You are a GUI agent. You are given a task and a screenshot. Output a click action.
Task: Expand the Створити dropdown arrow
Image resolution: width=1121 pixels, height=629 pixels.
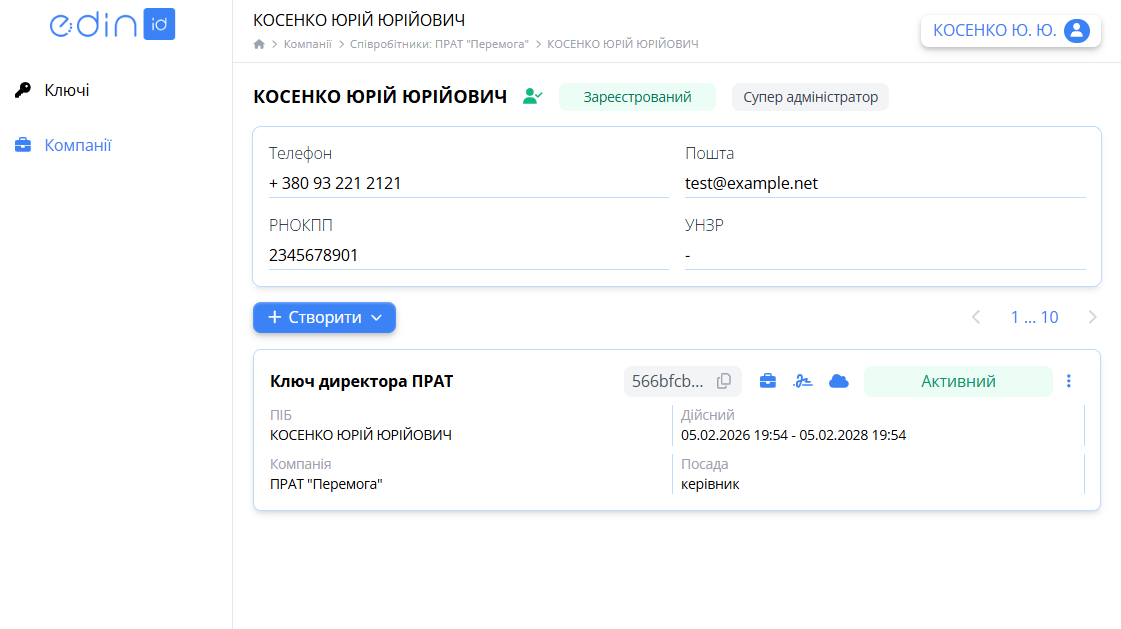pos(378,317)
